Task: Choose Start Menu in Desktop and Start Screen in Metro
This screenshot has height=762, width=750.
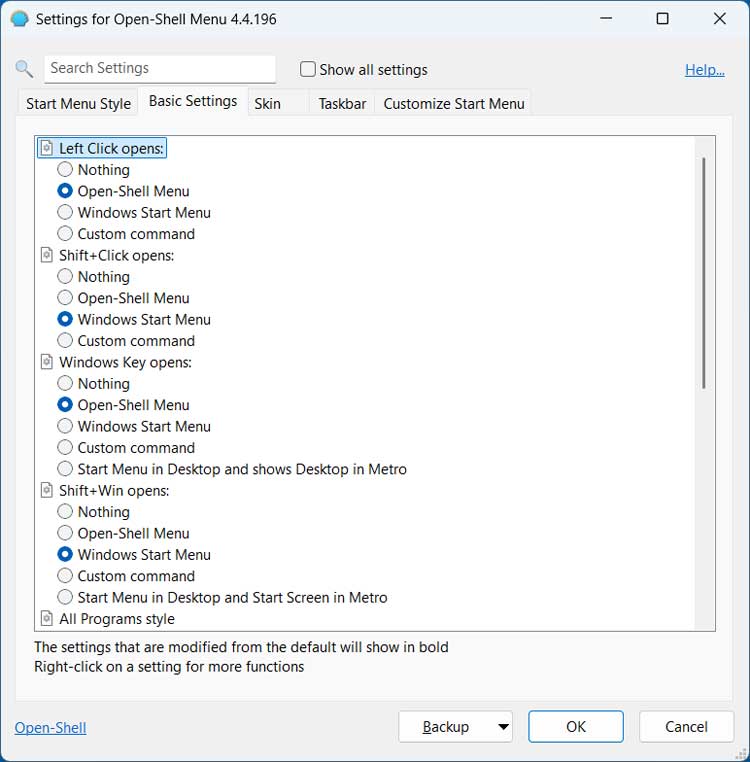Action: [65, 597]
